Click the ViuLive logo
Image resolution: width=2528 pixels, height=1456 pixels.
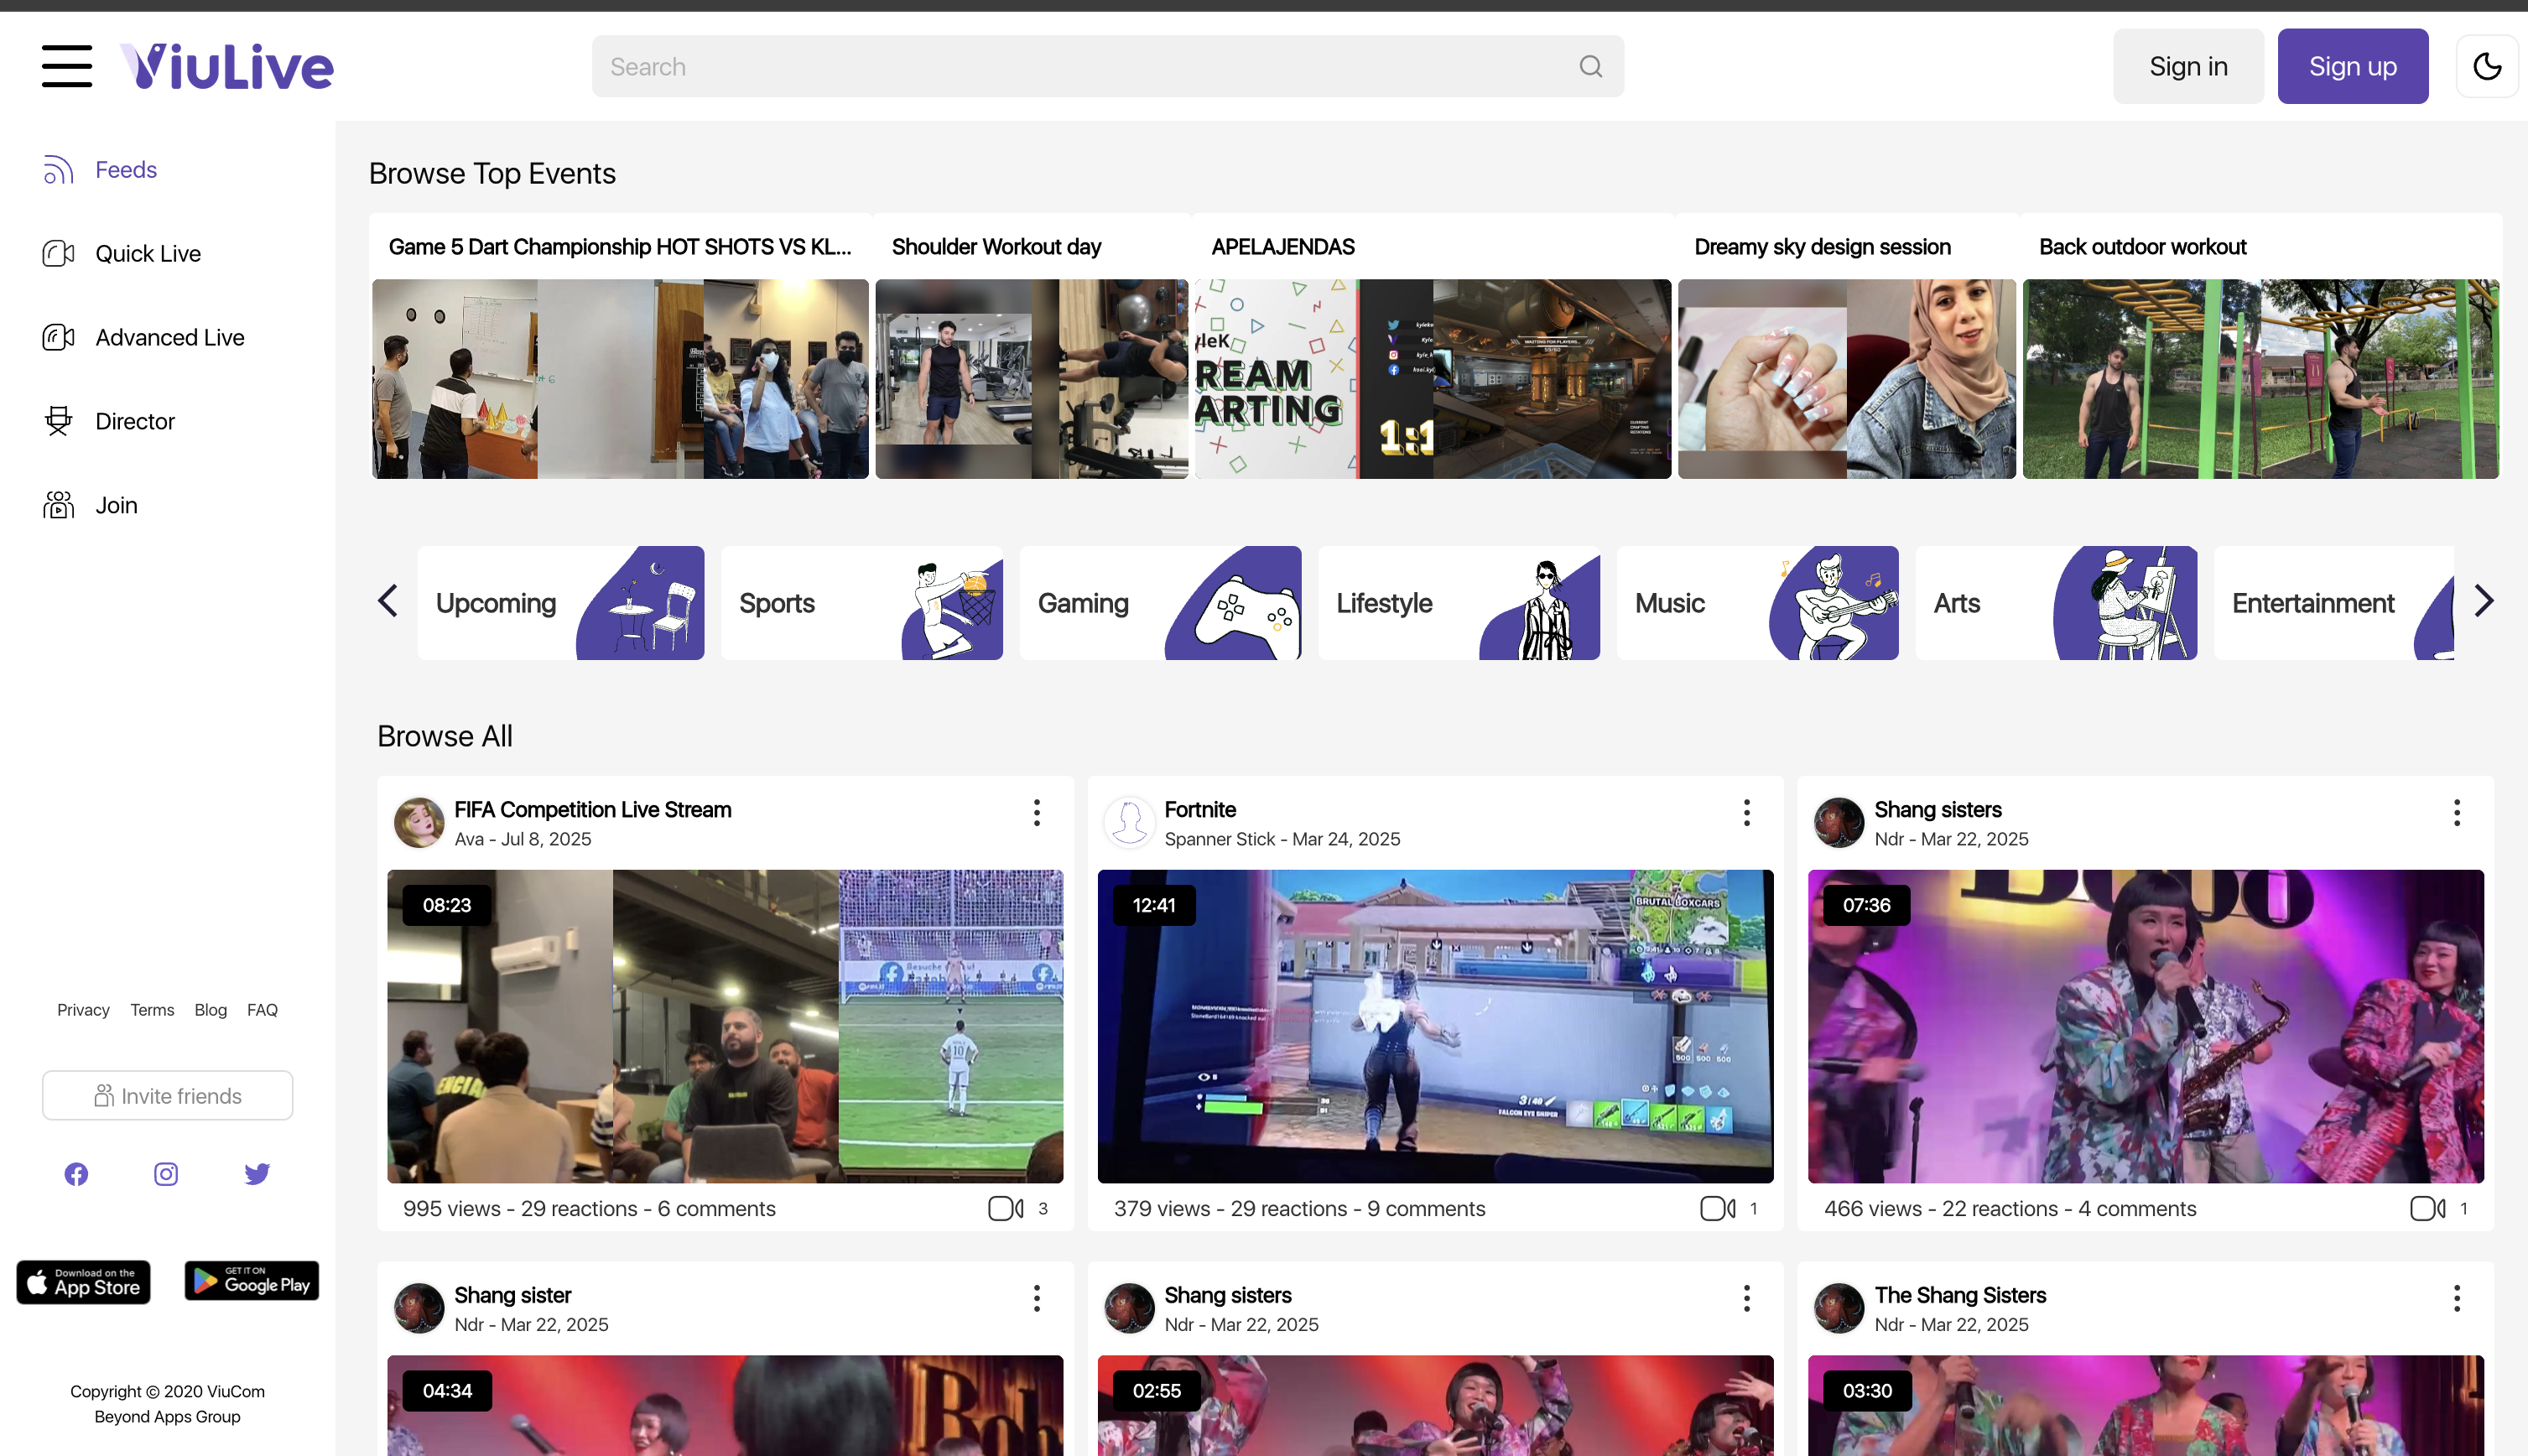pos(227,66)
